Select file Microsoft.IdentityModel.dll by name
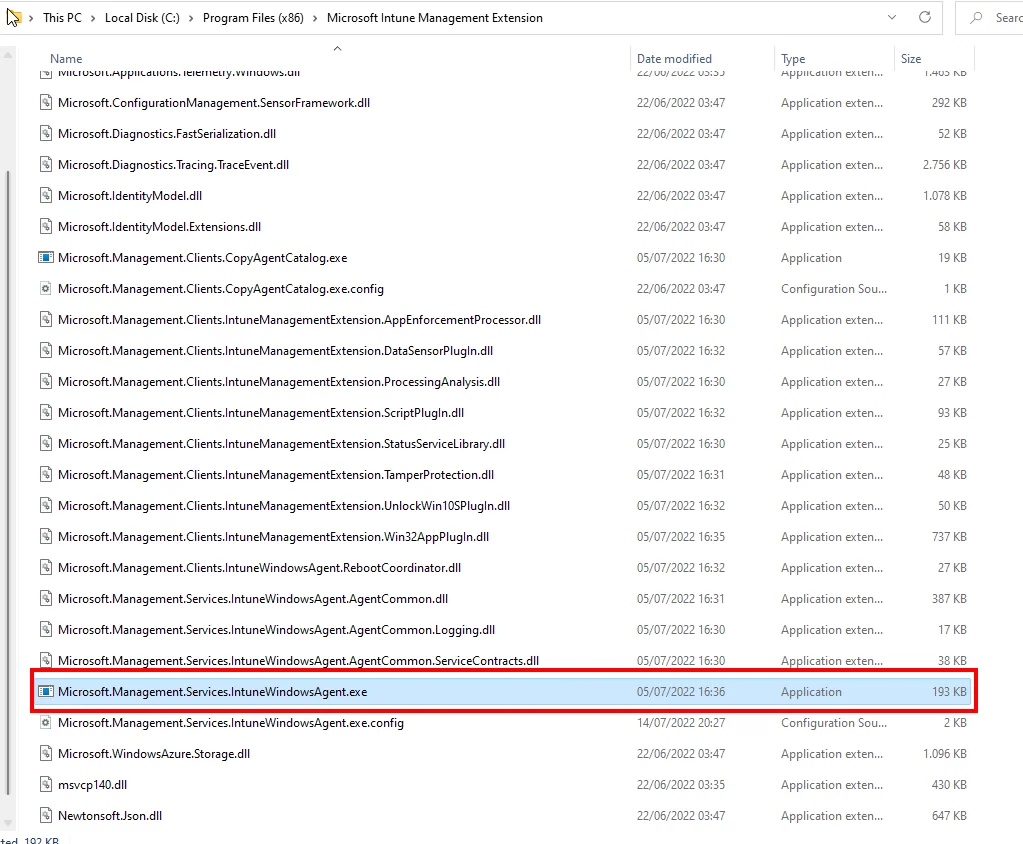This screenshot has width=1023, height=844. click(x=130, y=196)
